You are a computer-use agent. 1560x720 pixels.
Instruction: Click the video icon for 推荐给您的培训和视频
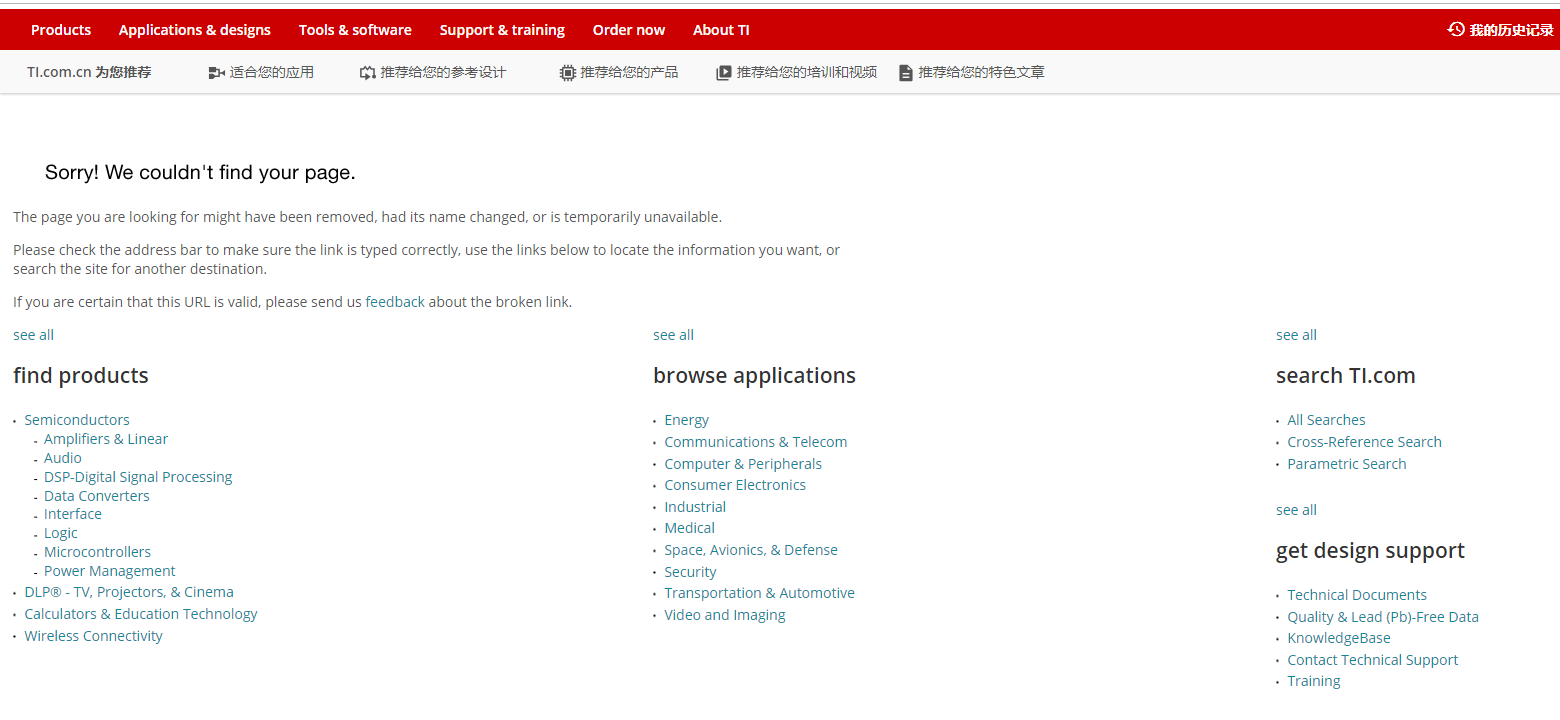724,73
